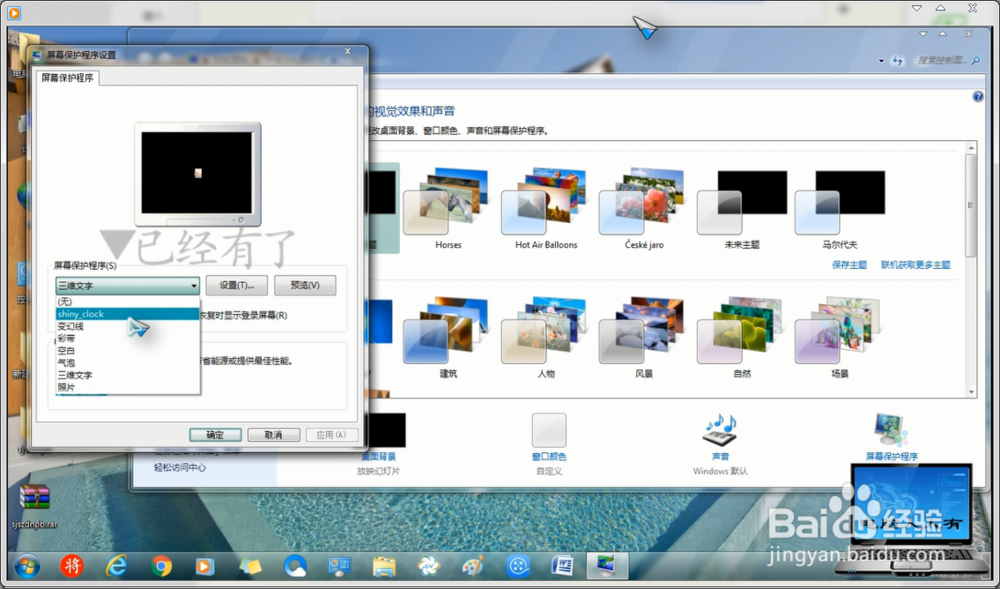Image resolution: width=1000 pixels, height=589 pixels.
Task: Apply the Horses theme
Action: click(x=448, y=208)
